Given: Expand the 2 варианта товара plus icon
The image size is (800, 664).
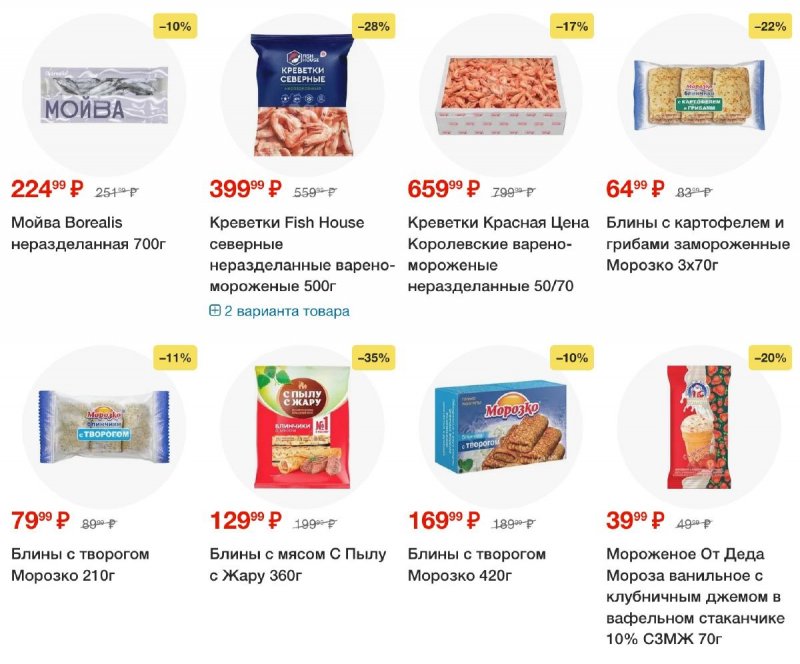Looking at the screenshot, I should click(215, 310).
